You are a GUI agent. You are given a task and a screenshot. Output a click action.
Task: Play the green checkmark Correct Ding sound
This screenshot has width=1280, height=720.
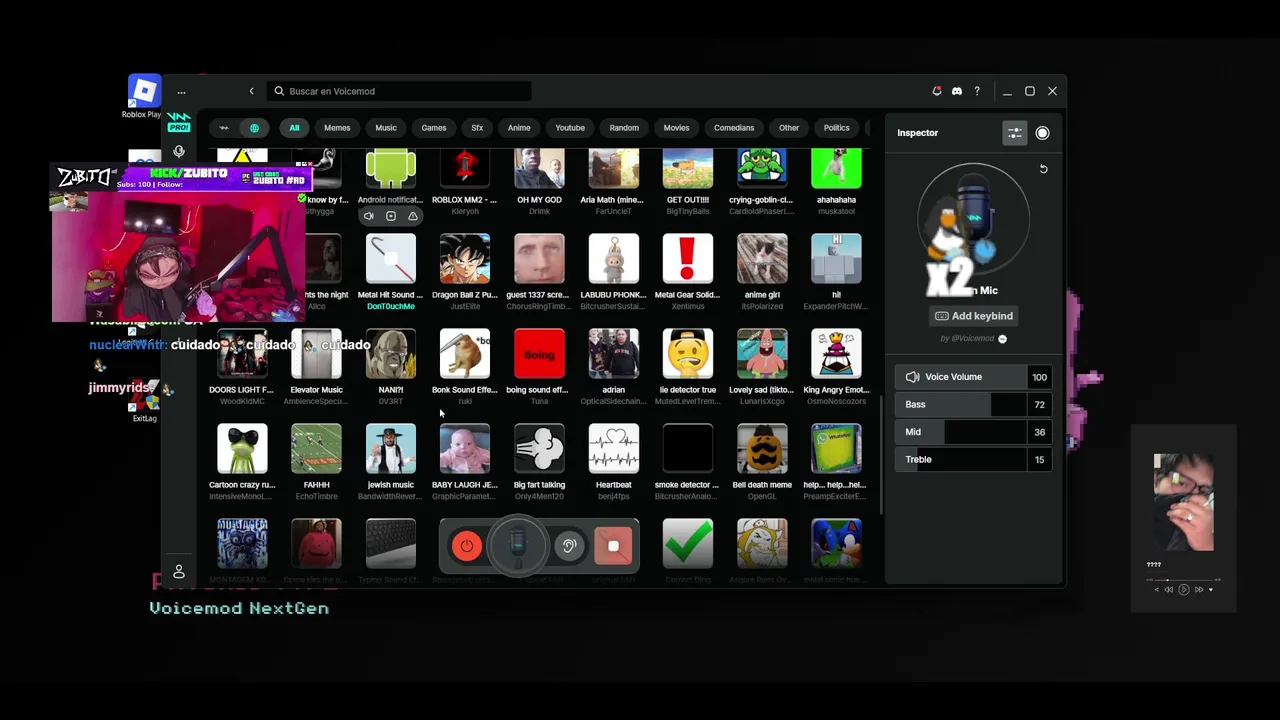tap(688, 544)
